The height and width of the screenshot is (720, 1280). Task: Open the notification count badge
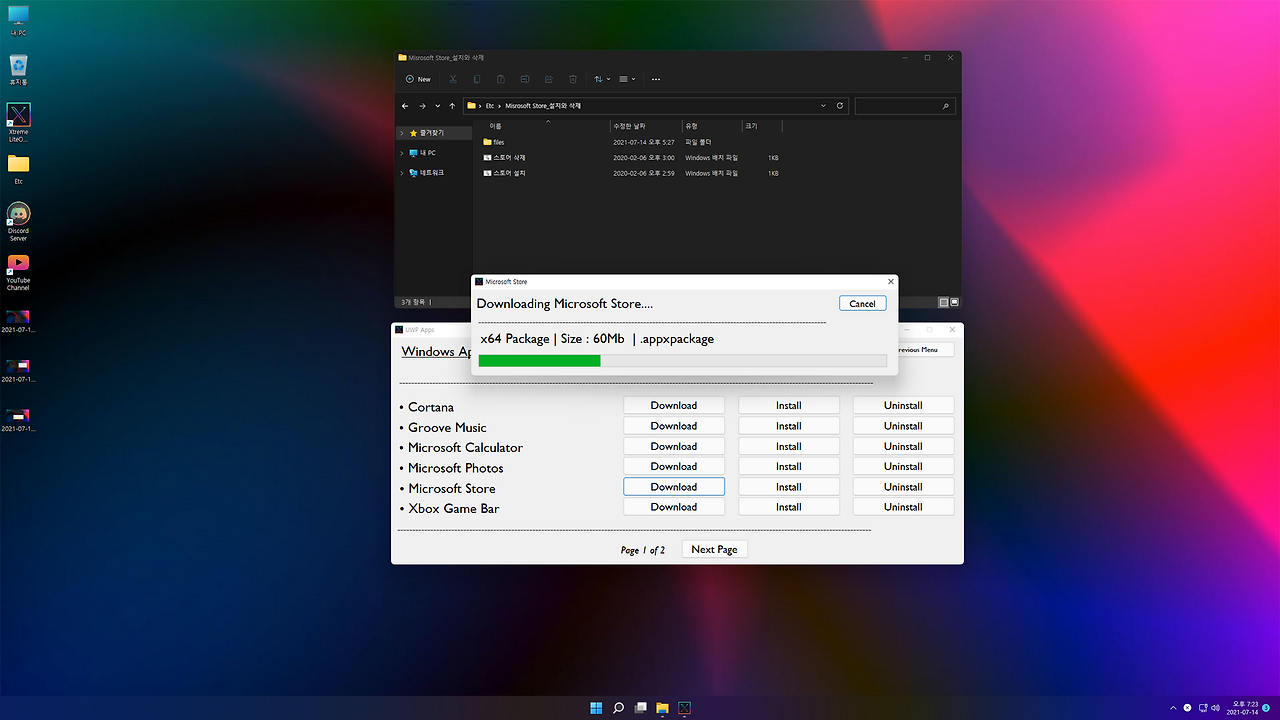(1266, 708)
